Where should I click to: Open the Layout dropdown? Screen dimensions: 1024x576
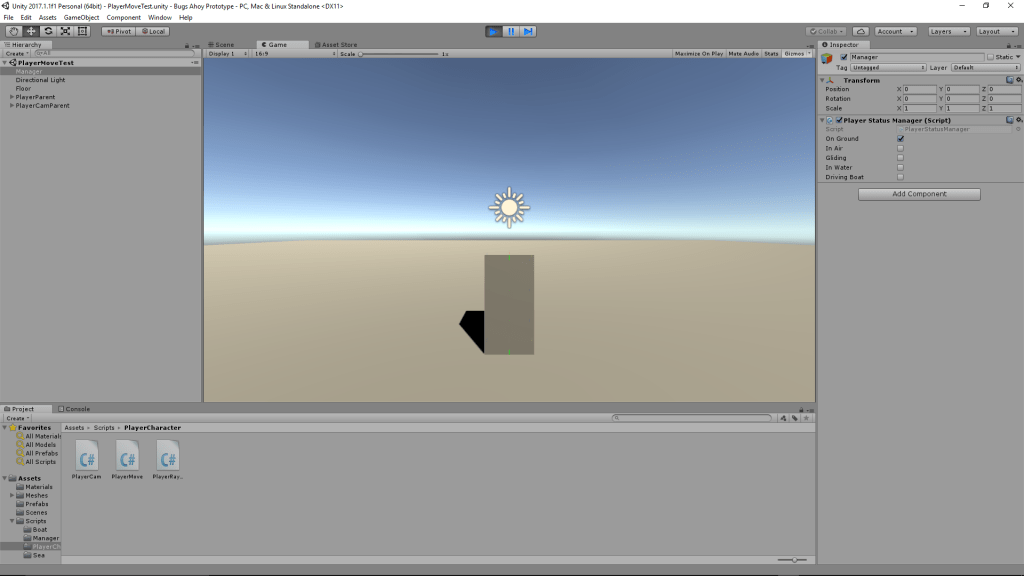(x=995, y=31)
